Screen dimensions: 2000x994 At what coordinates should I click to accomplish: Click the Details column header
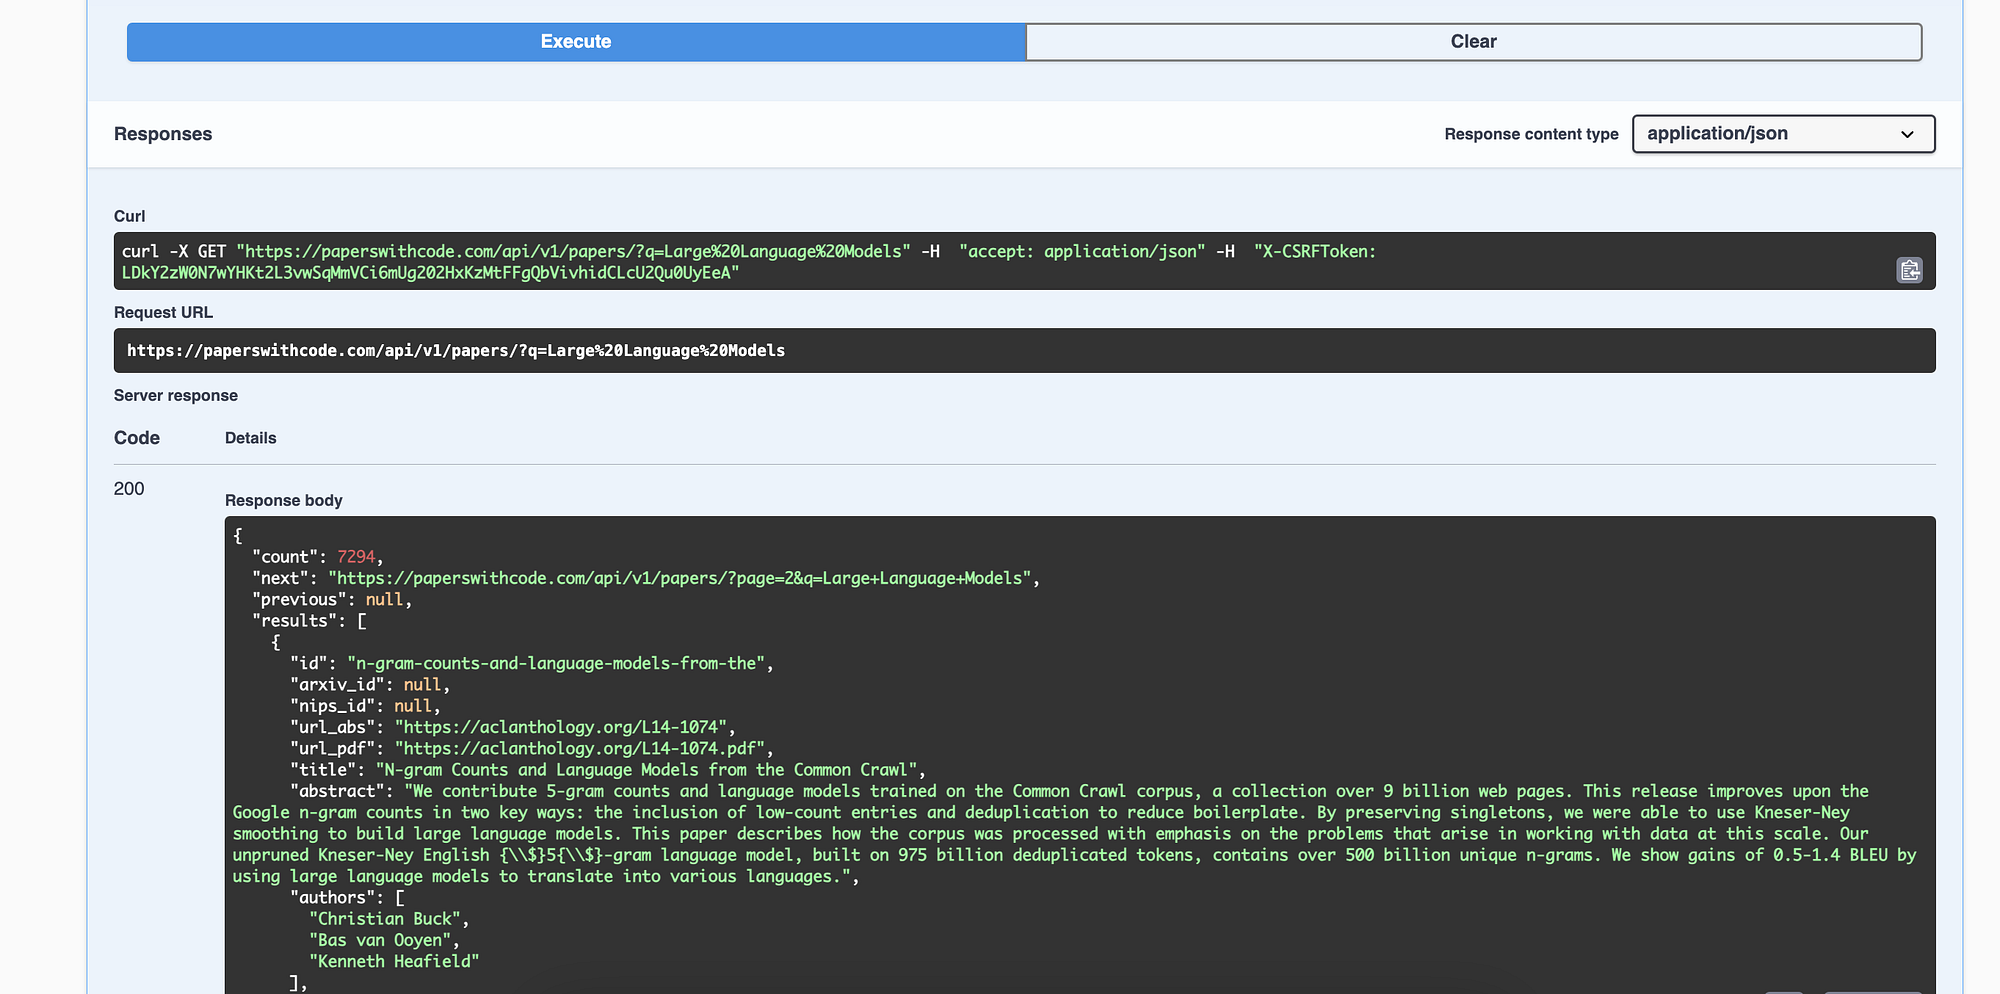click(x=250, y=438)
